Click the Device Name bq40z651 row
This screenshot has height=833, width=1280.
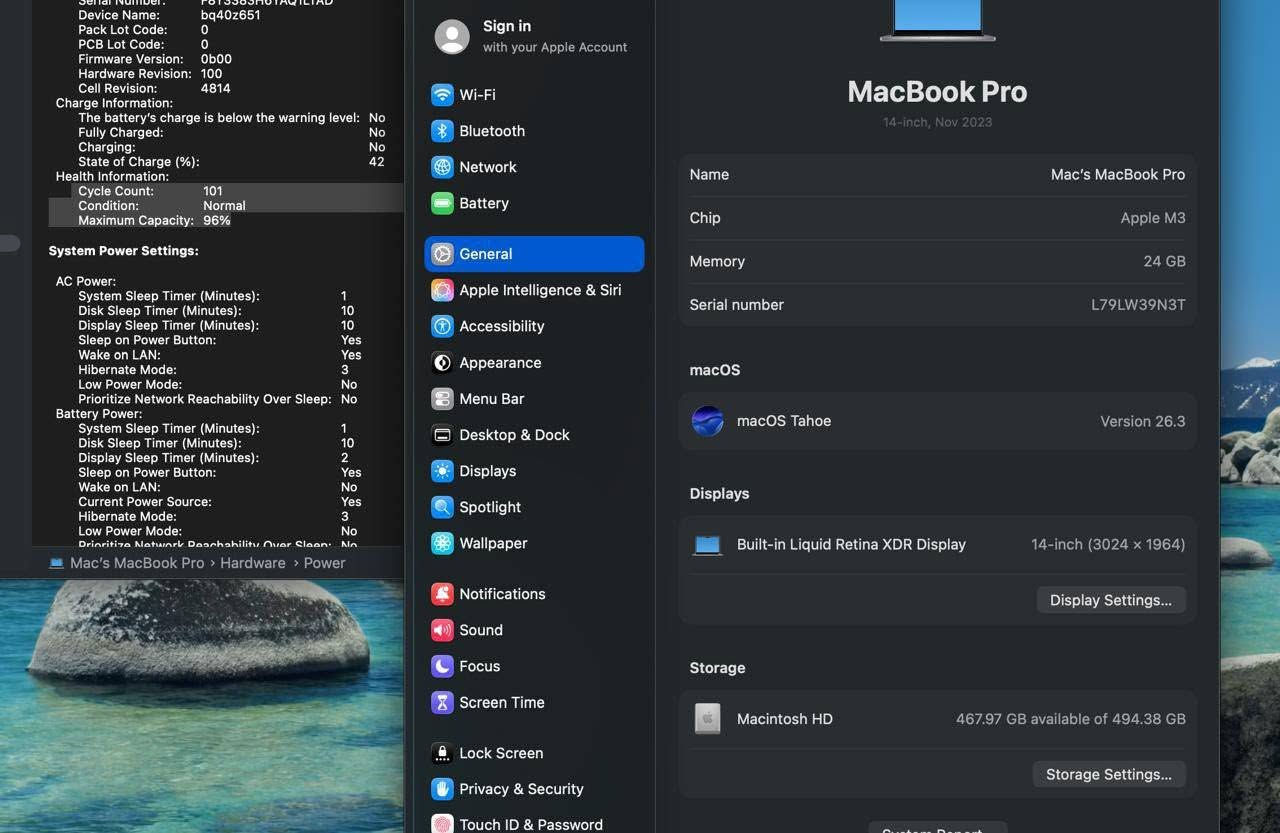click(169, 15)
